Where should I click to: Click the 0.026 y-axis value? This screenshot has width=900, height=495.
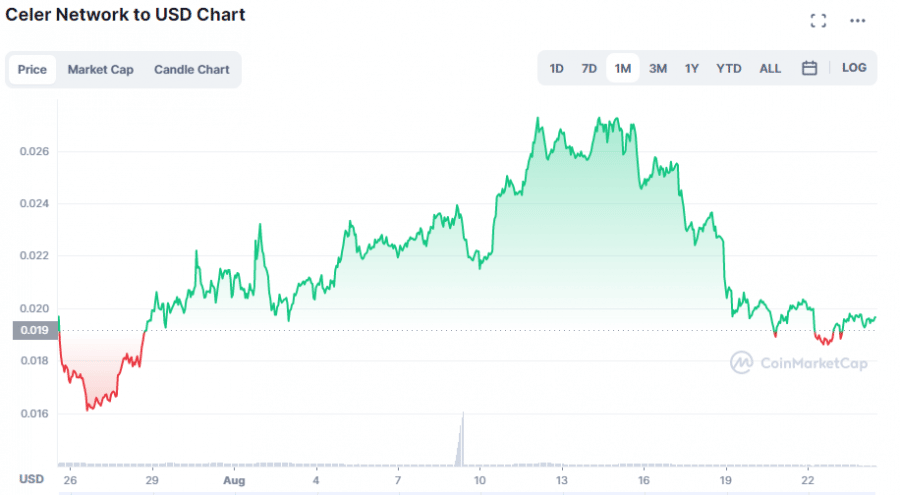click(x=34, y=152)
